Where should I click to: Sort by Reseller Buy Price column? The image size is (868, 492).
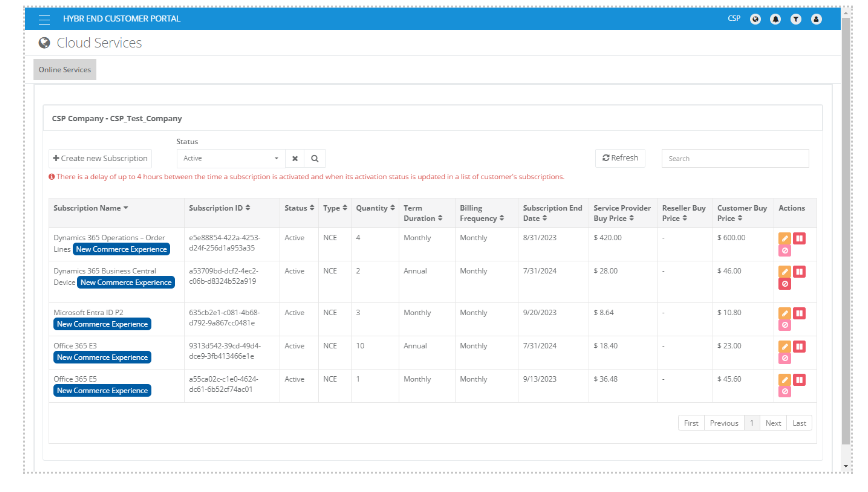pyautogui.click(x=684, y=213)
